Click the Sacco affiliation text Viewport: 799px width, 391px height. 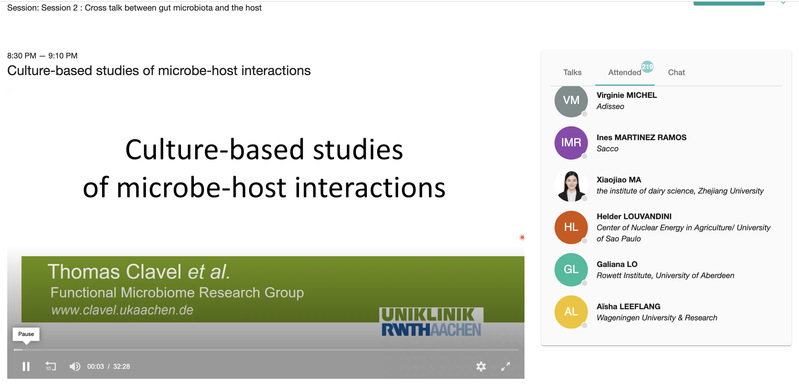(x=607, y=149)
